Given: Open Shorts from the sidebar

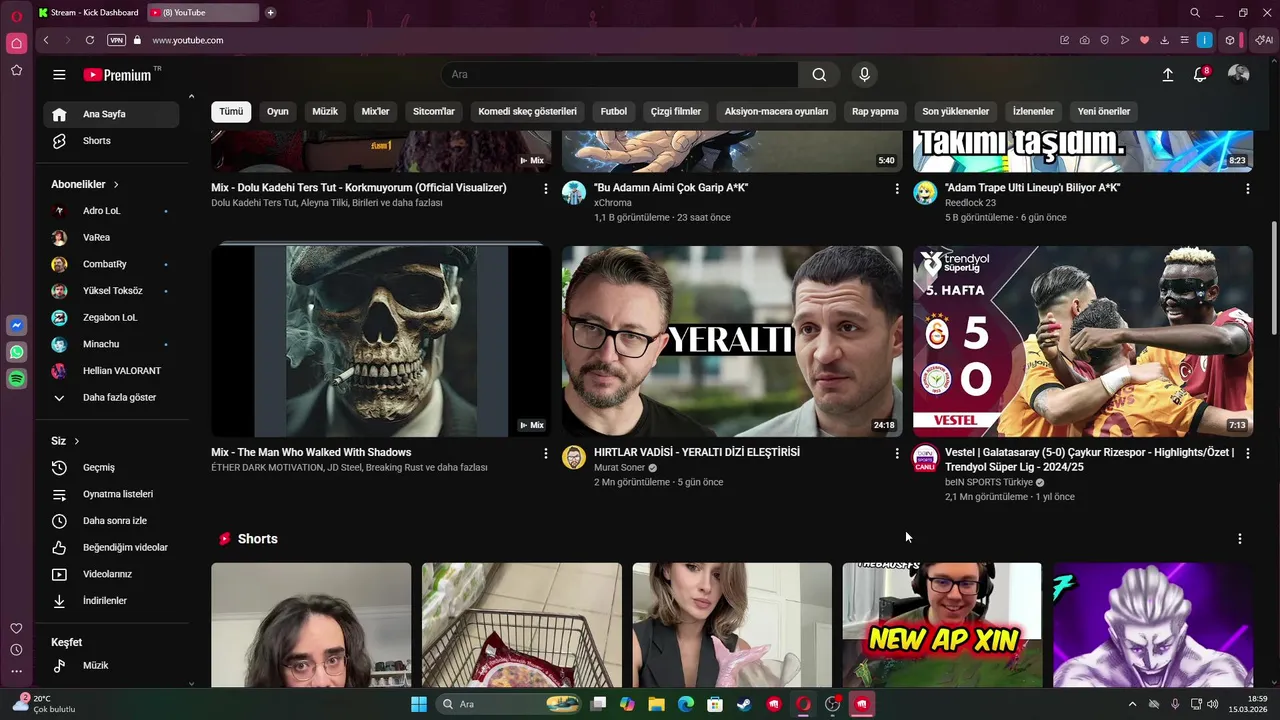Looking at the screenshot, I should (x=111, y=141).
